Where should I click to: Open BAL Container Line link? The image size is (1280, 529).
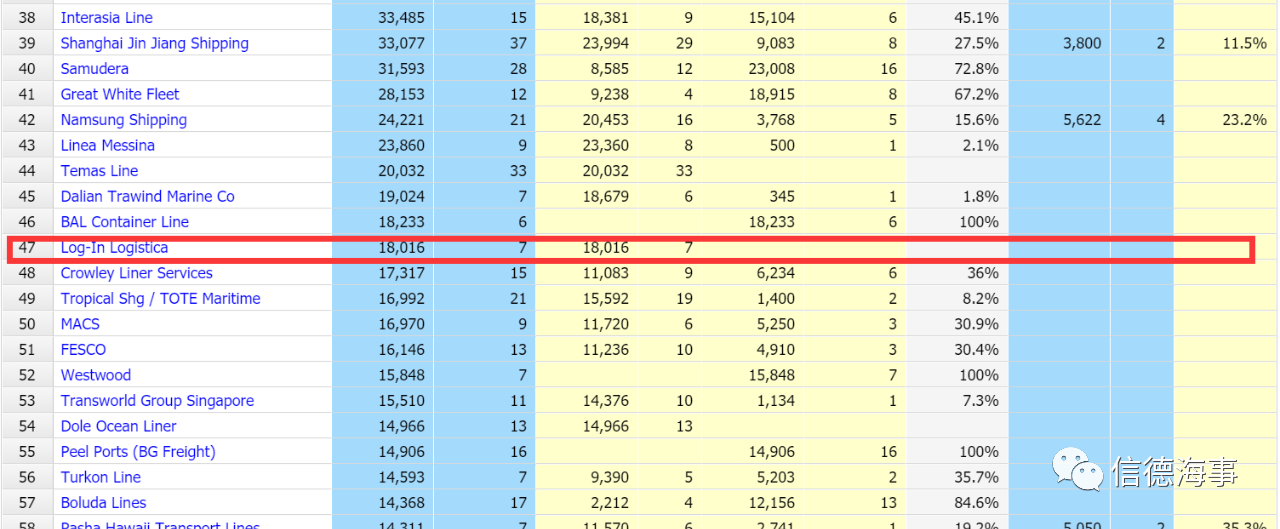pos(125,222)
